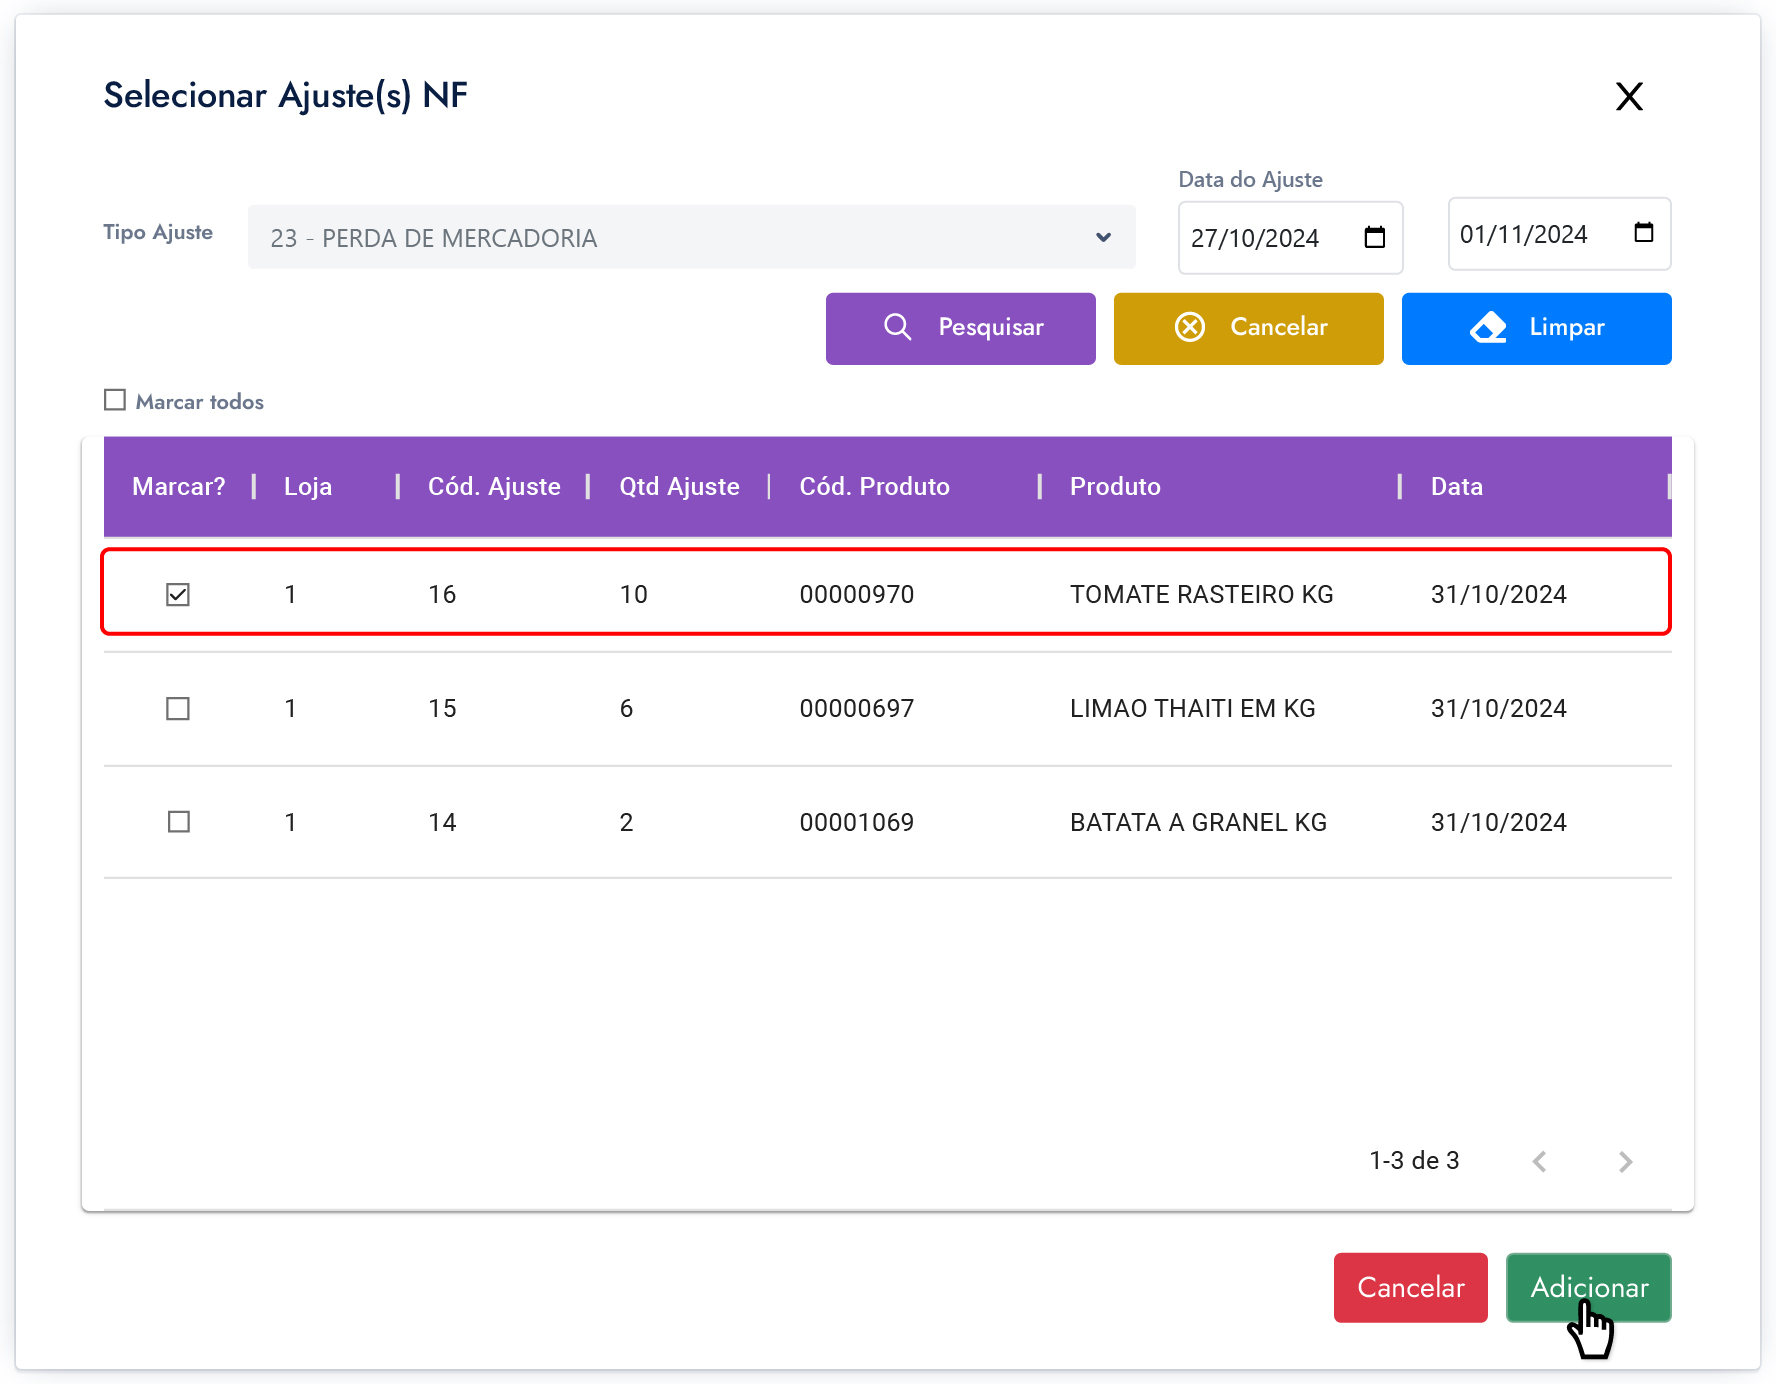Screen dimensions: 1776x1384
Task: Sort by the Cód. Ajuste column header
Action: pyautogui.click(x=494, y=486)
